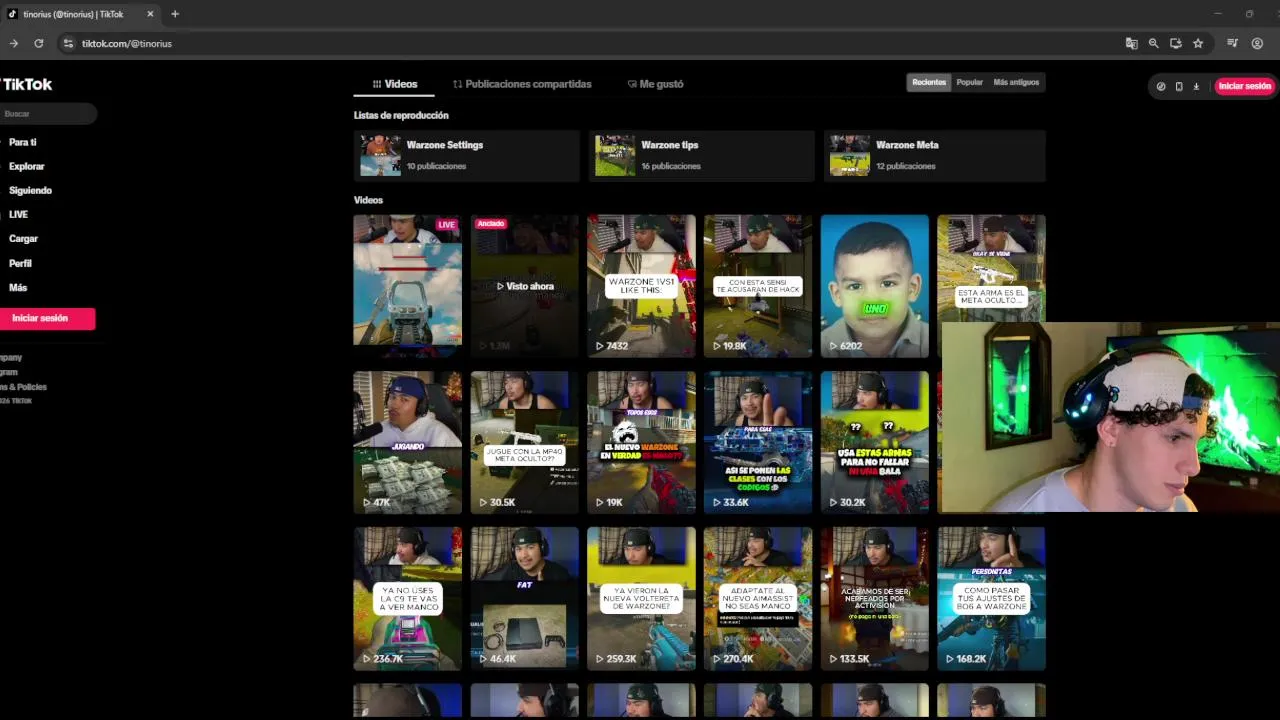Open the Warzone Meta playlist
Viewport: 1280px width, 720px height.
coord(935,155)
